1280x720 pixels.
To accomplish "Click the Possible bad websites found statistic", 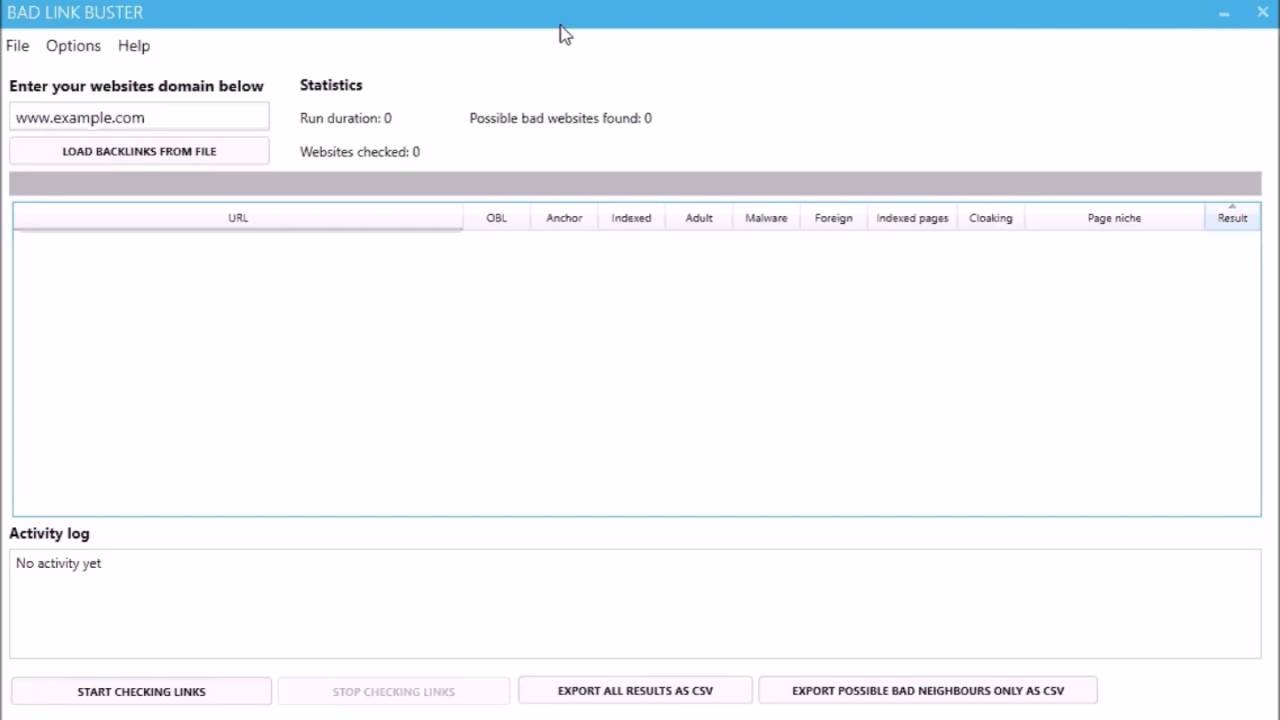I will 561,118.
